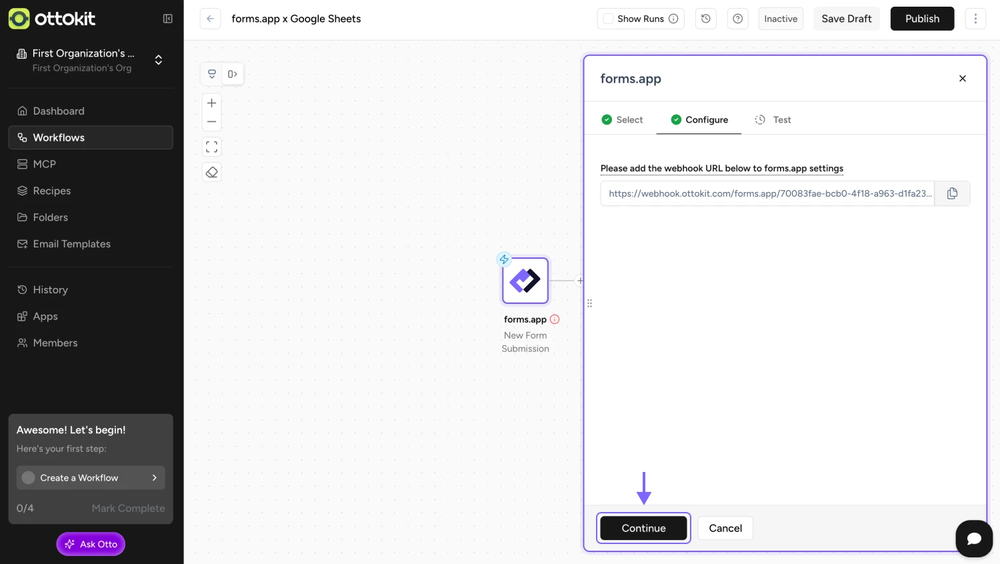This screenshot has width=1000, height=564.
Task: Click the Cancel button
Action: tap(725, 528)
